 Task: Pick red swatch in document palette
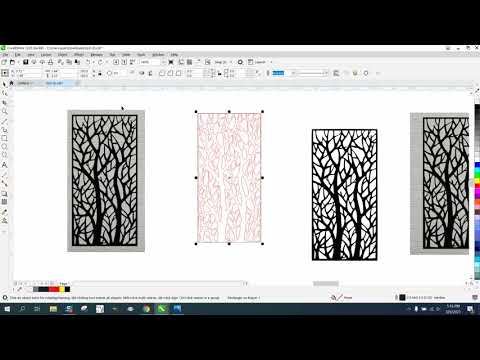tap(53, 289)
